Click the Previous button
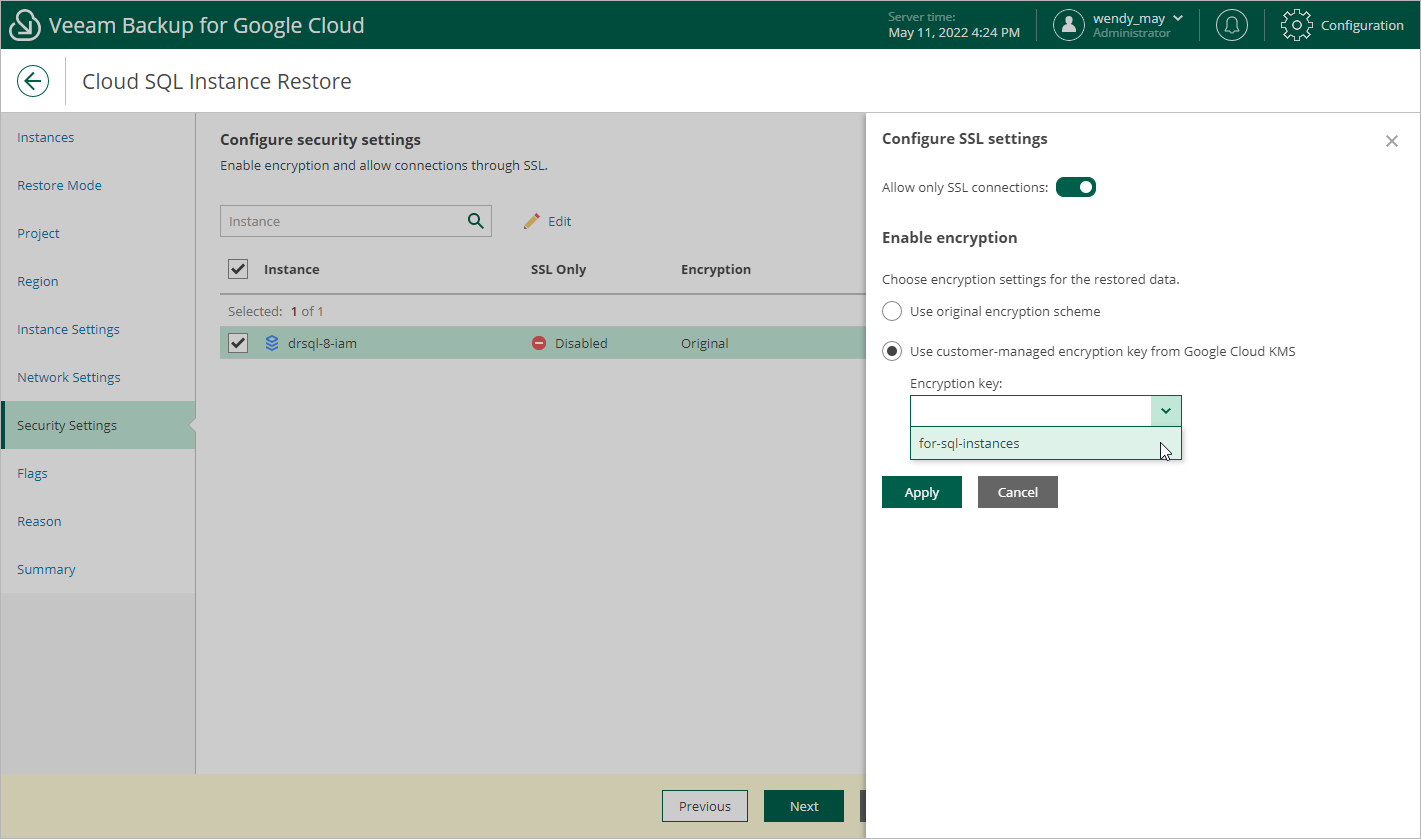 coord(705,806)
